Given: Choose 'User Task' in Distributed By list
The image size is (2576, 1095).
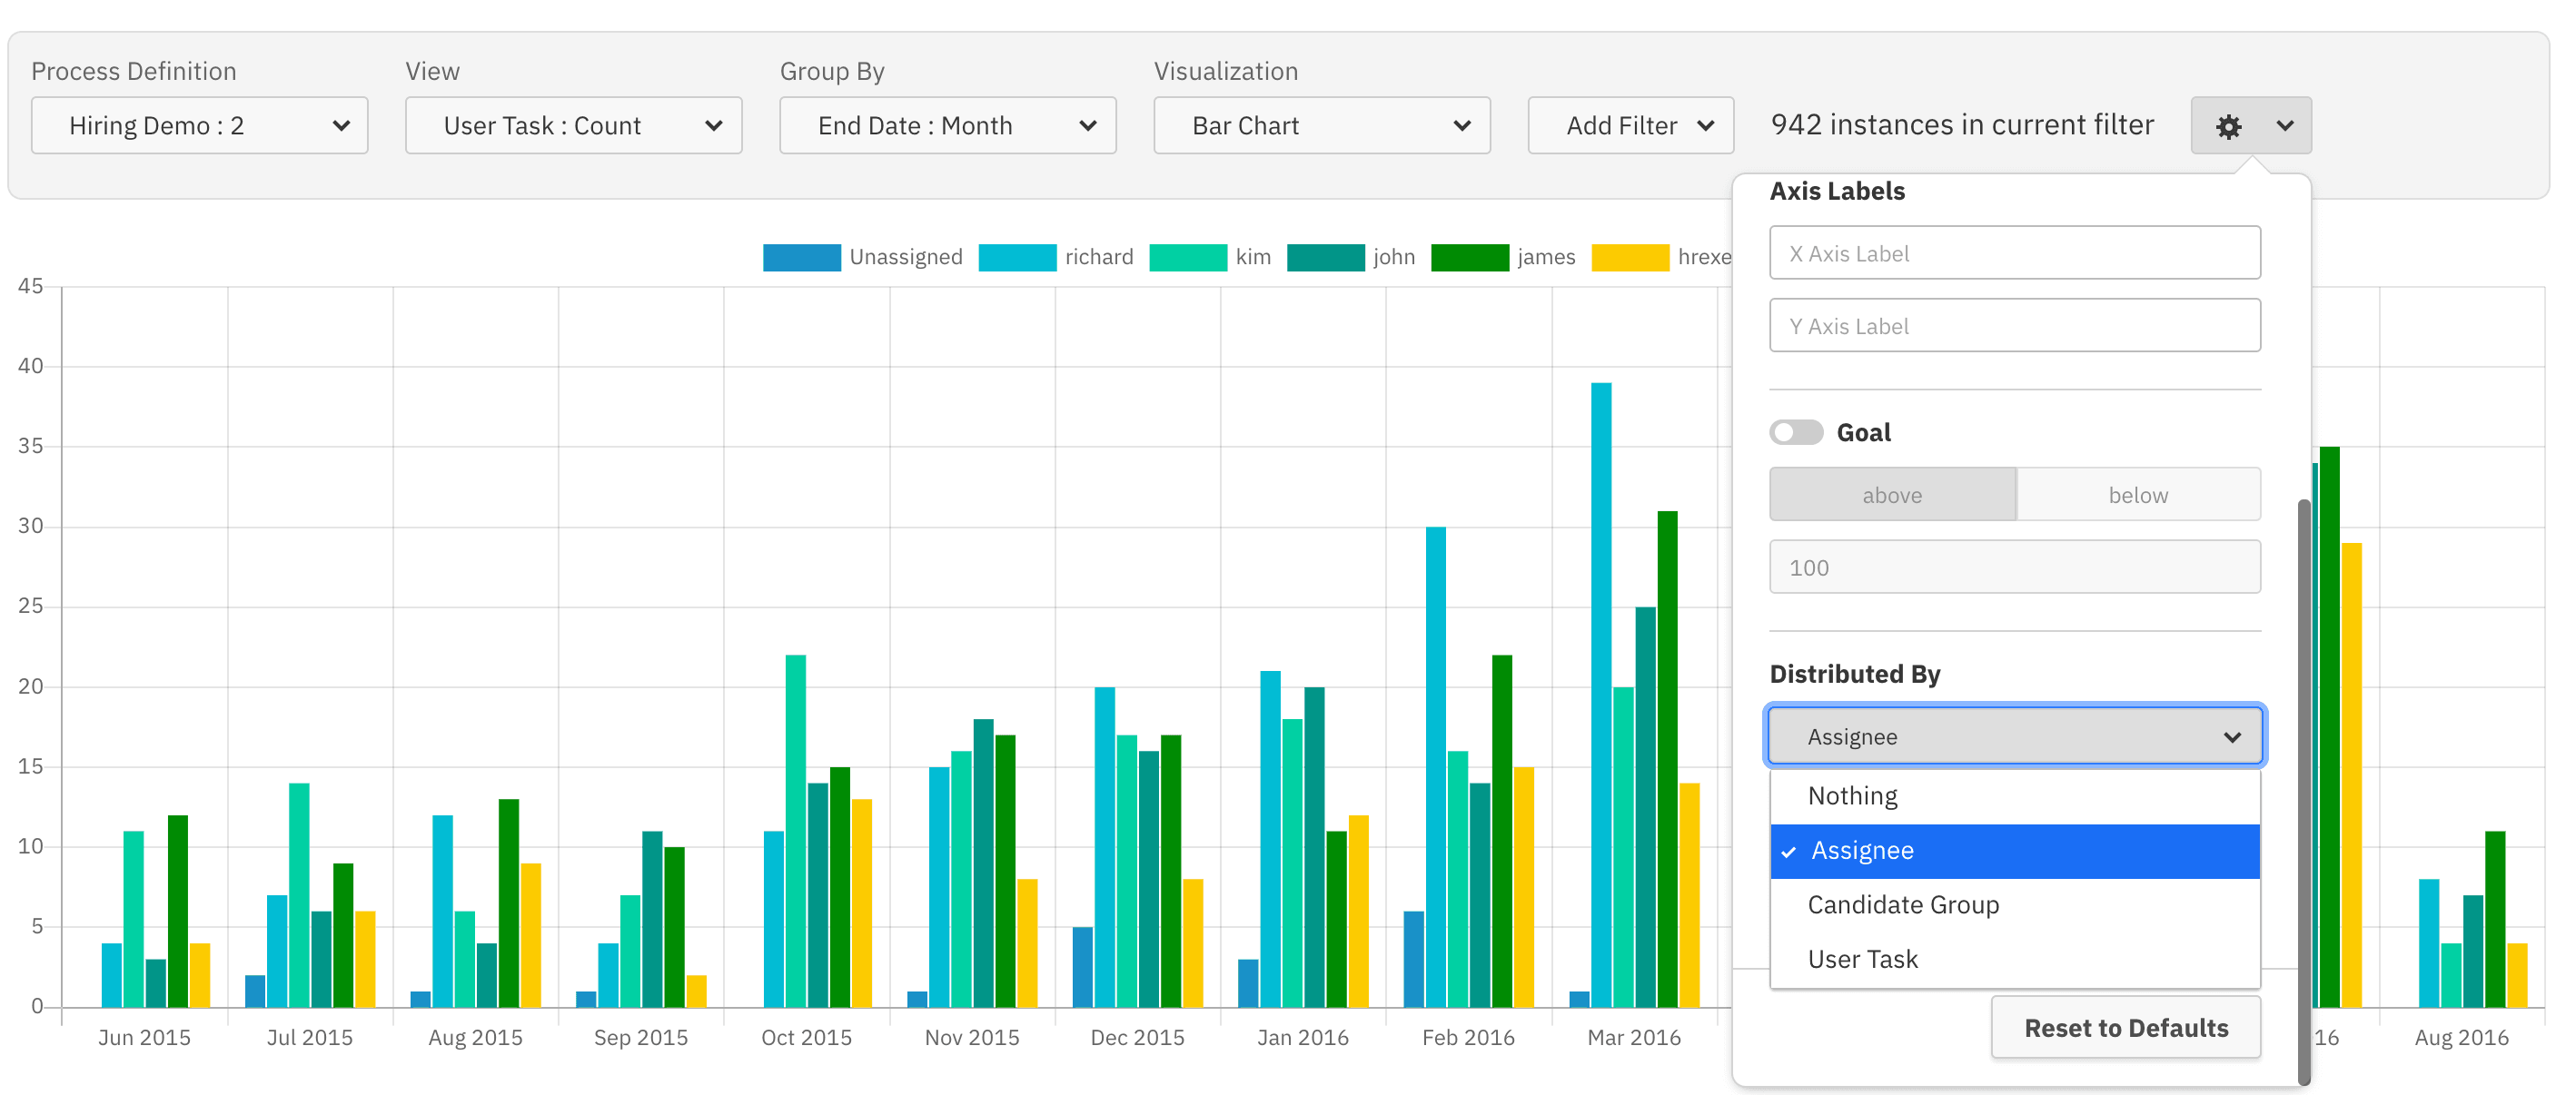Looking at the screenshot, I should (2014, 960).
